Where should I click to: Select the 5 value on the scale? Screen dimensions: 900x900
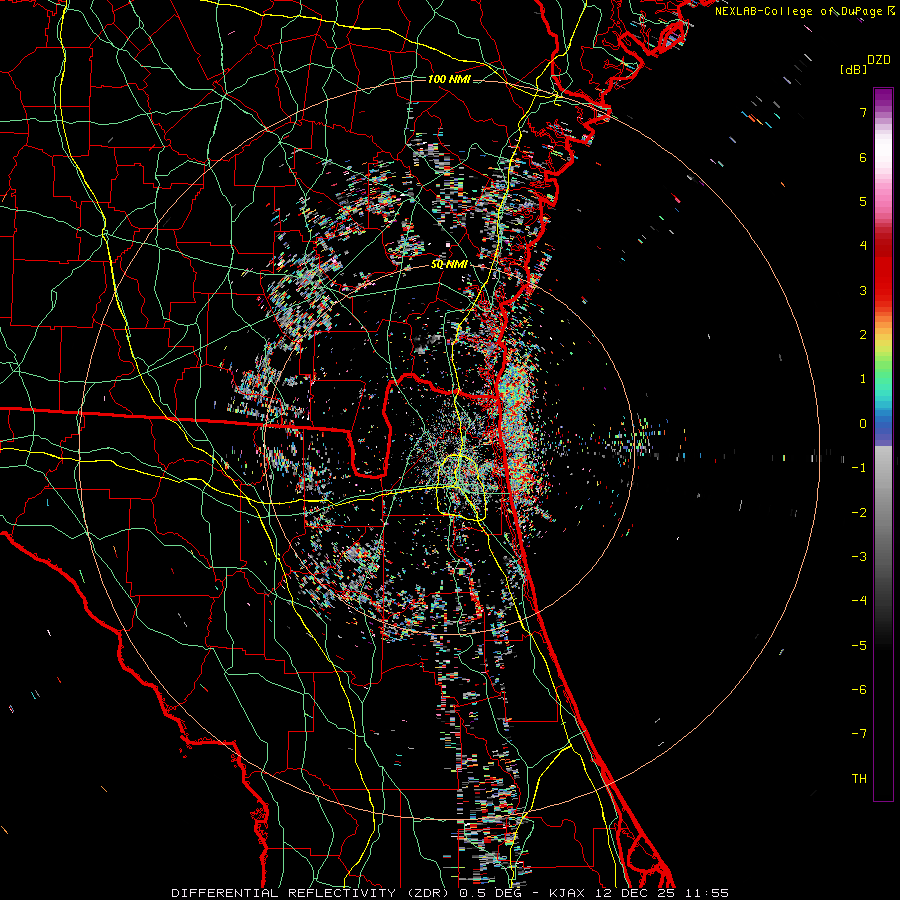click(863, 201)
